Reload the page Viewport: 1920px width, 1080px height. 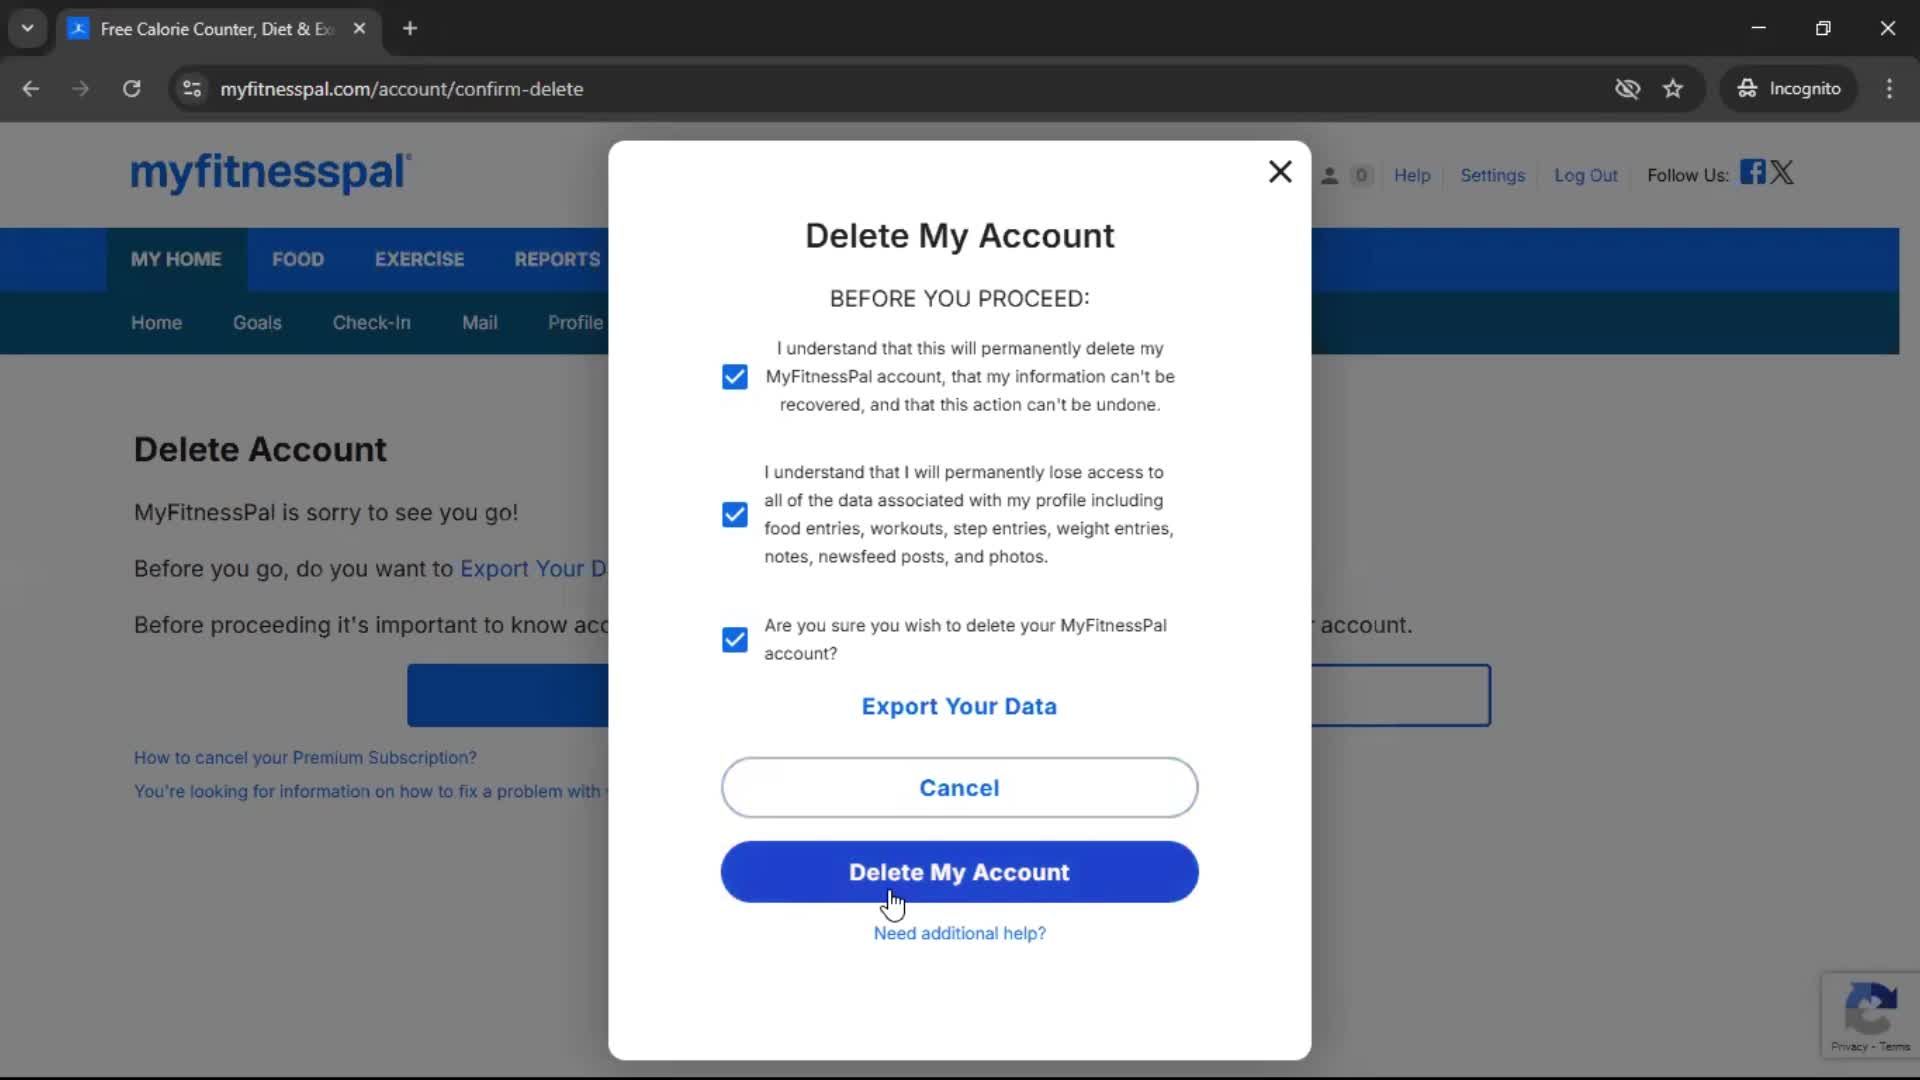click(131, 89)
